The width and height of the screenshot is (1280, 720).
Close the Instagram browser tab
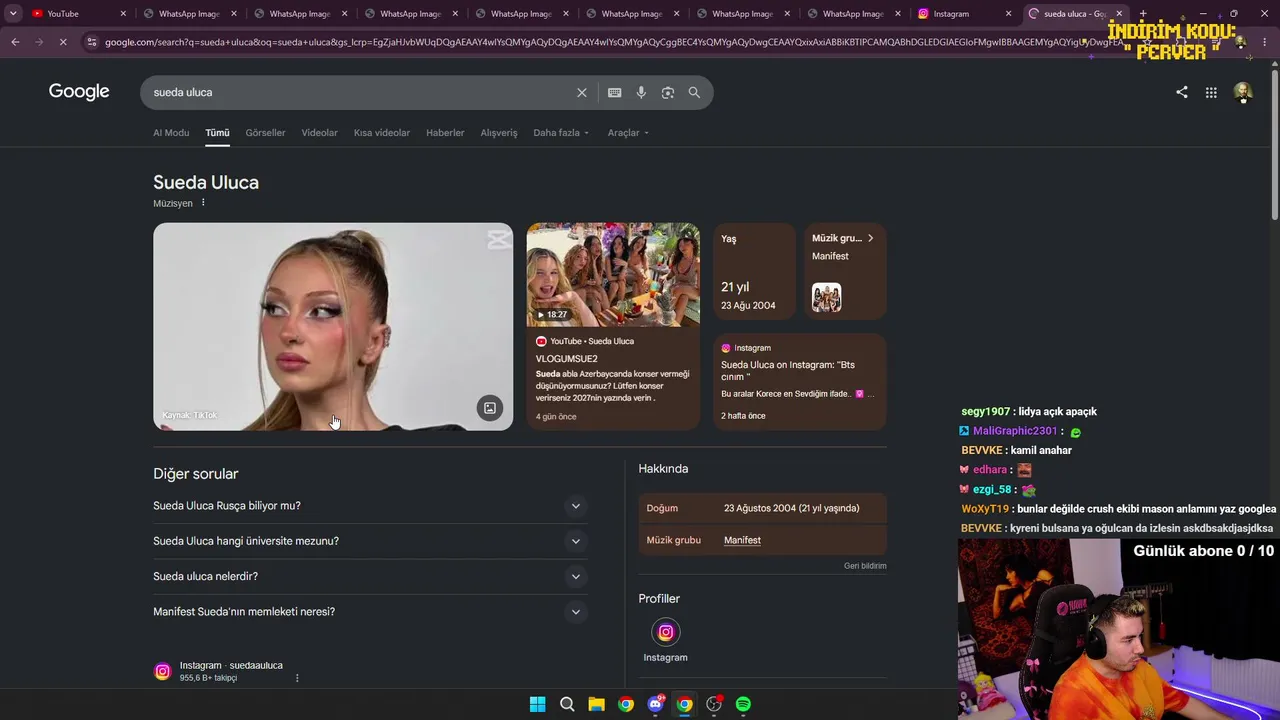[x=1009, y=14]
